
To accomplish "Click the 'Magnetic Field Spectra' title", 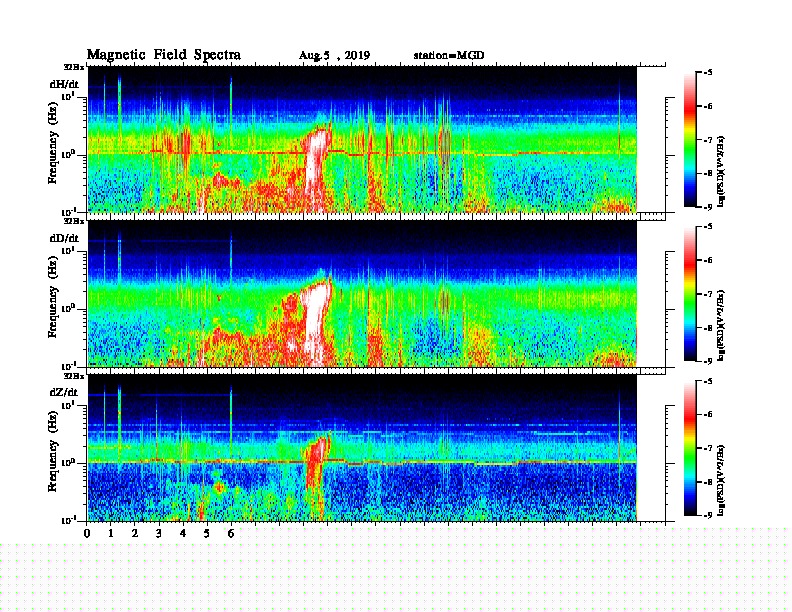I will tap(164, 55).
